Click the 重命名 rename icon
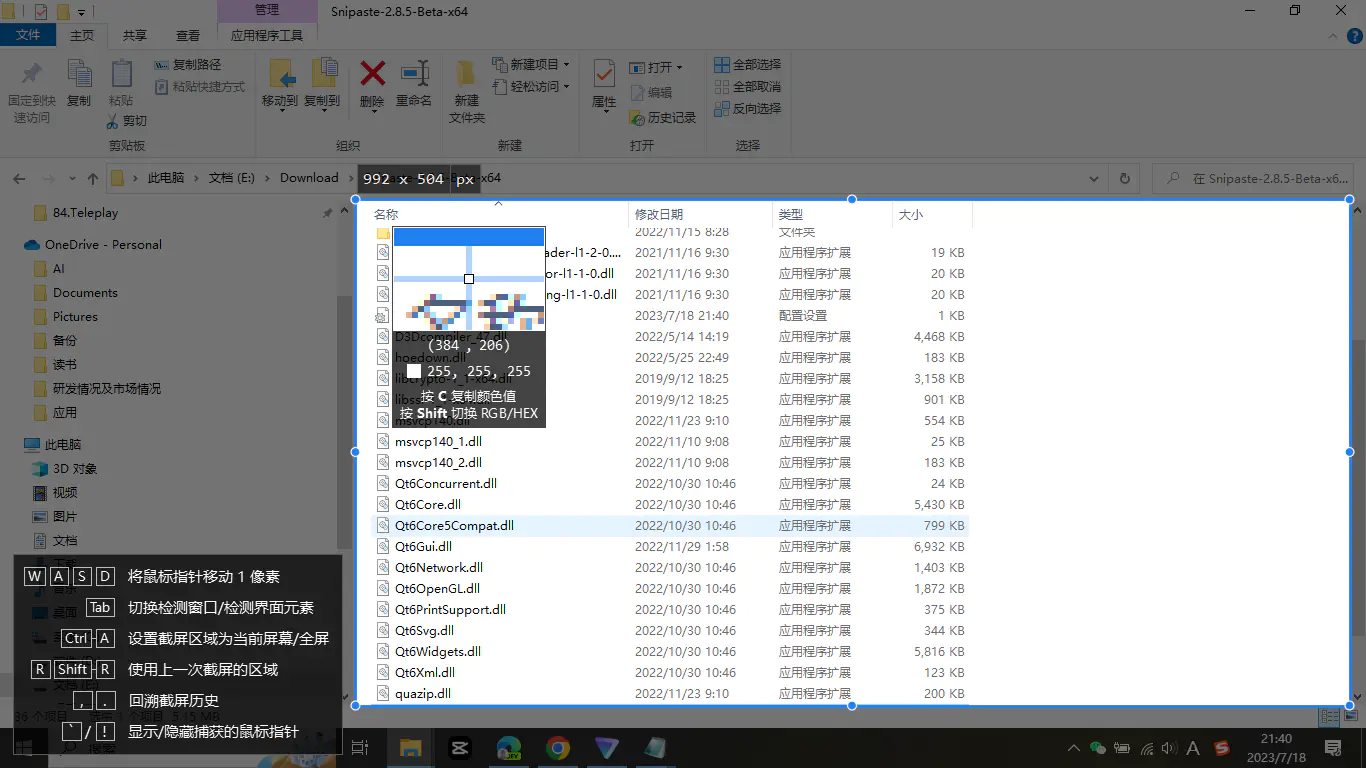 pos(414,73)
